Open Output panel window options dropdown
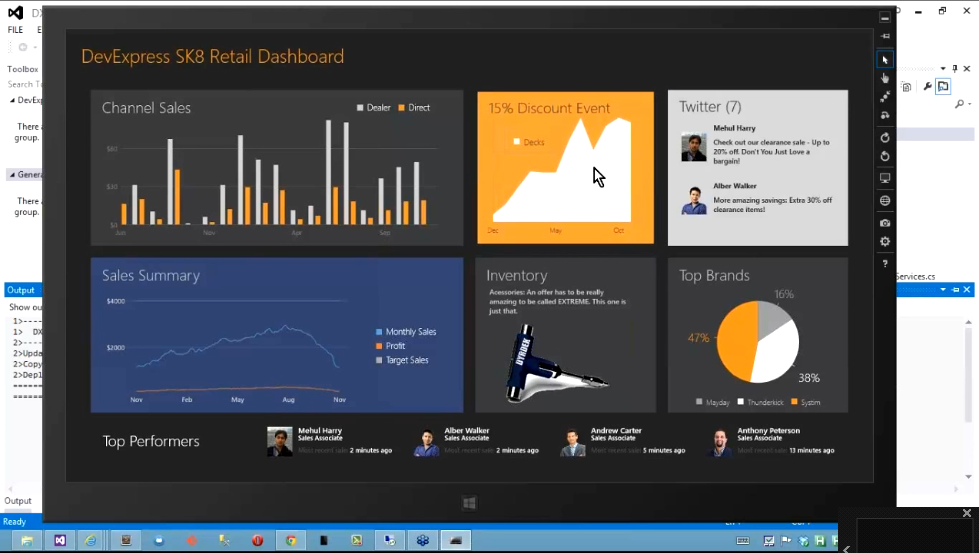This screenshot has height=553, width=979. [x=943, y=290]
